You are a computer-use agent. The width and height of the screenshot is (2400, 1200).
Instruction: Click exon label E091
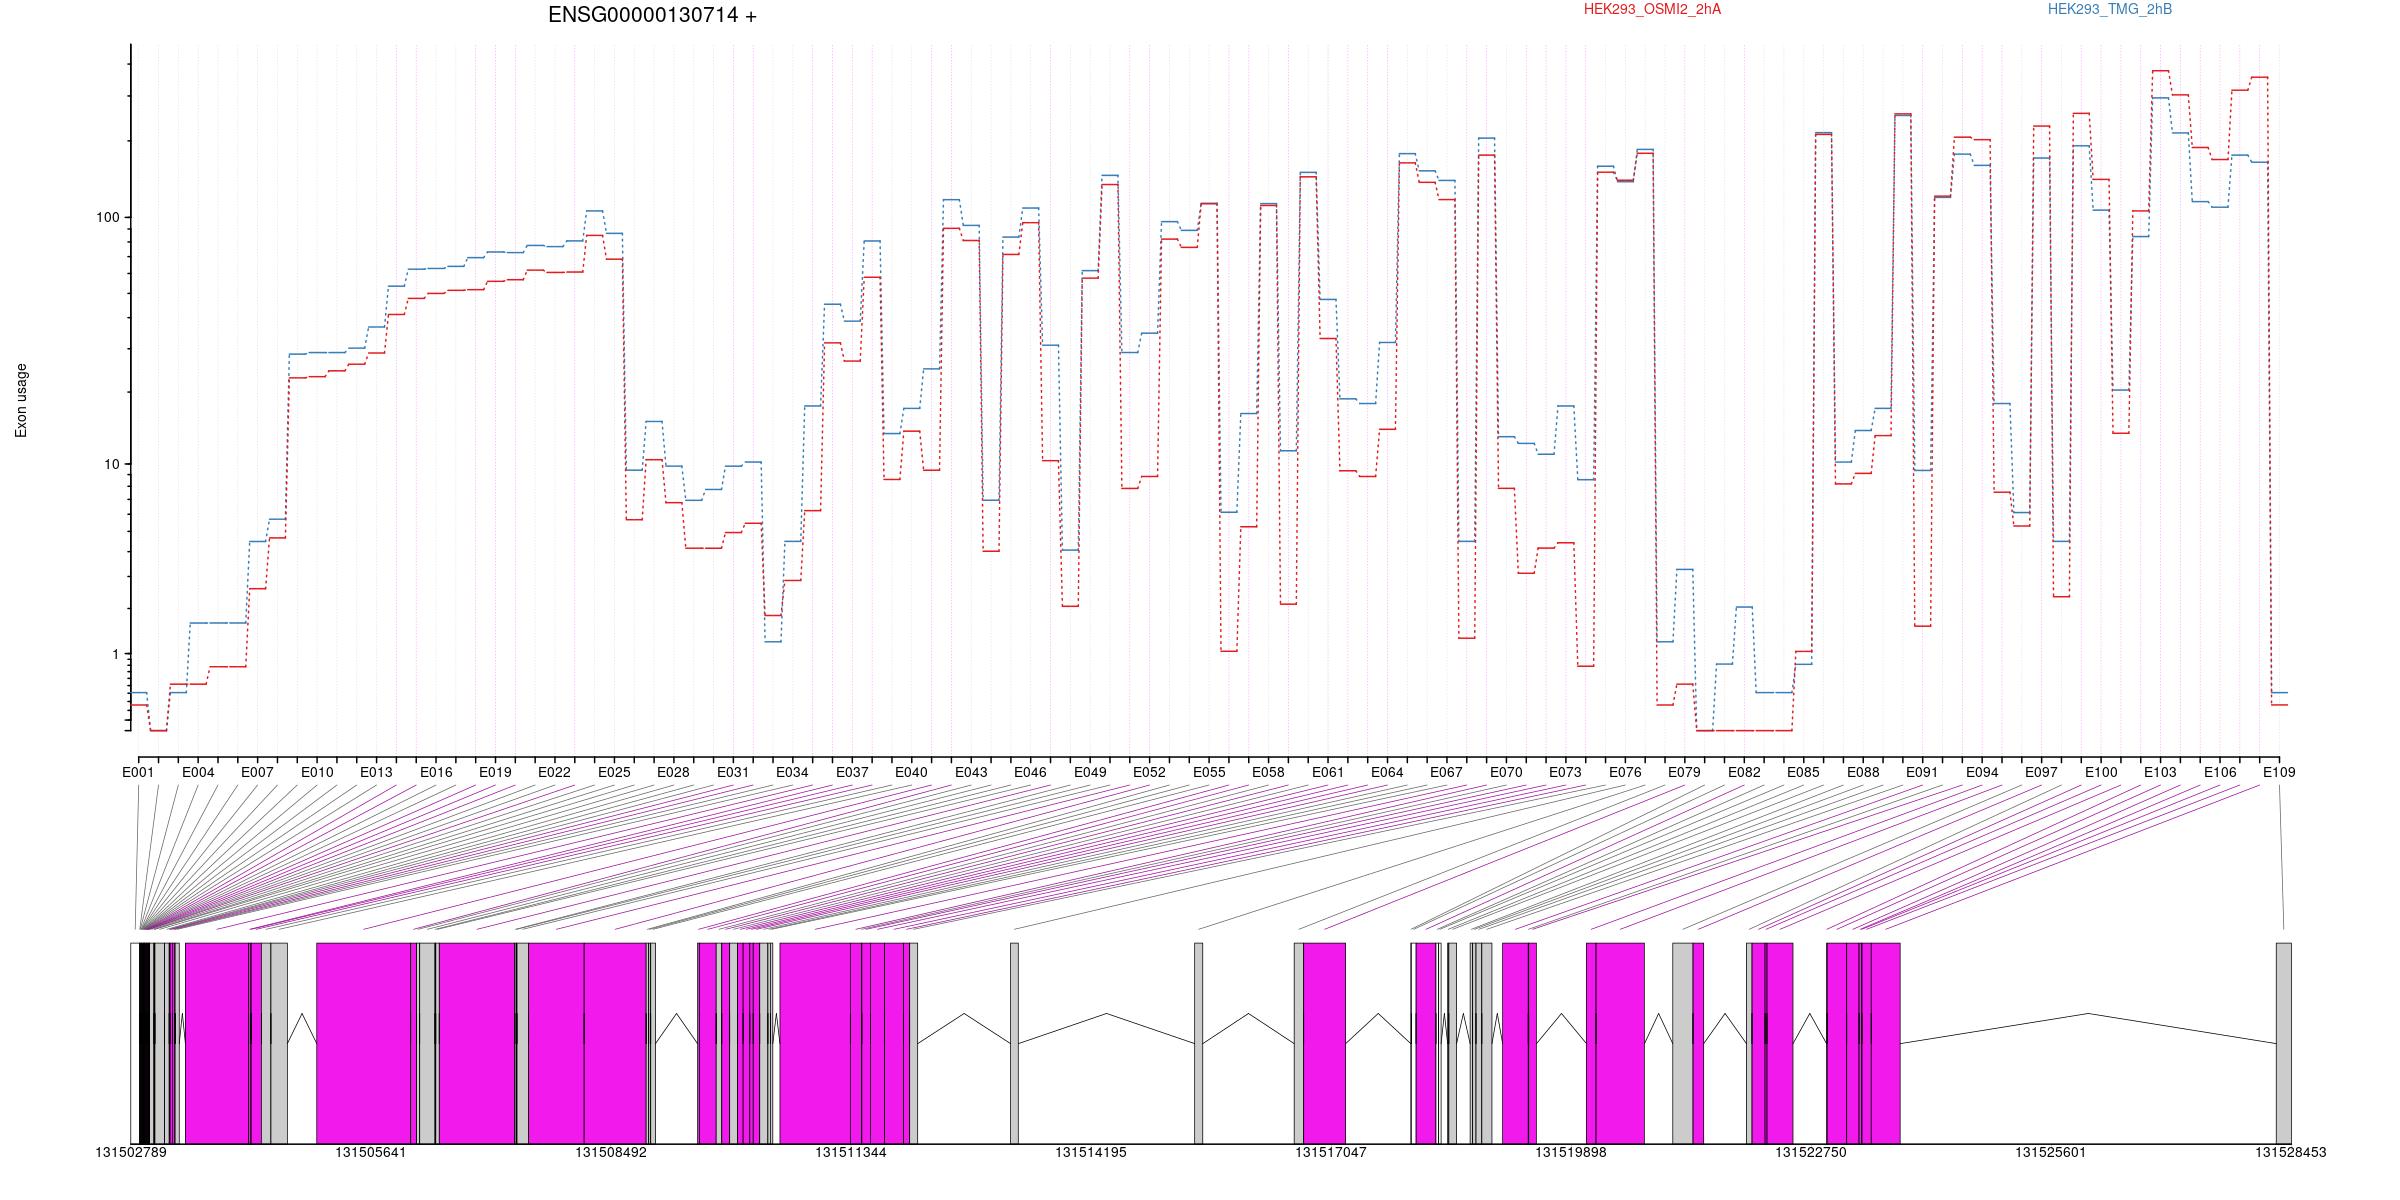pyautogui.click(x=1922, y=772)
